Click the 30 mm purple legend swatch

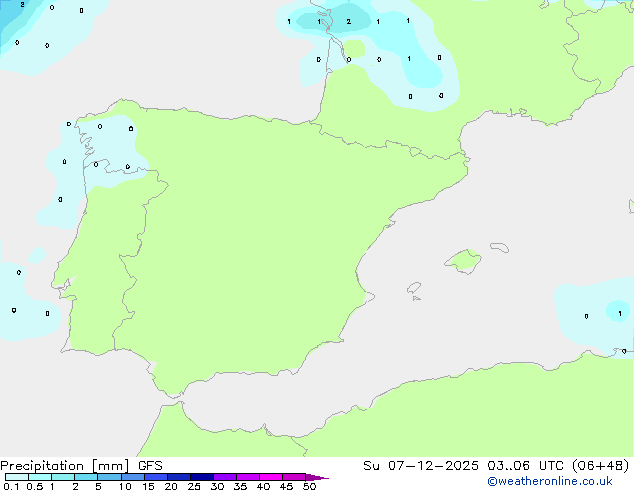click(x=224, y=477)
